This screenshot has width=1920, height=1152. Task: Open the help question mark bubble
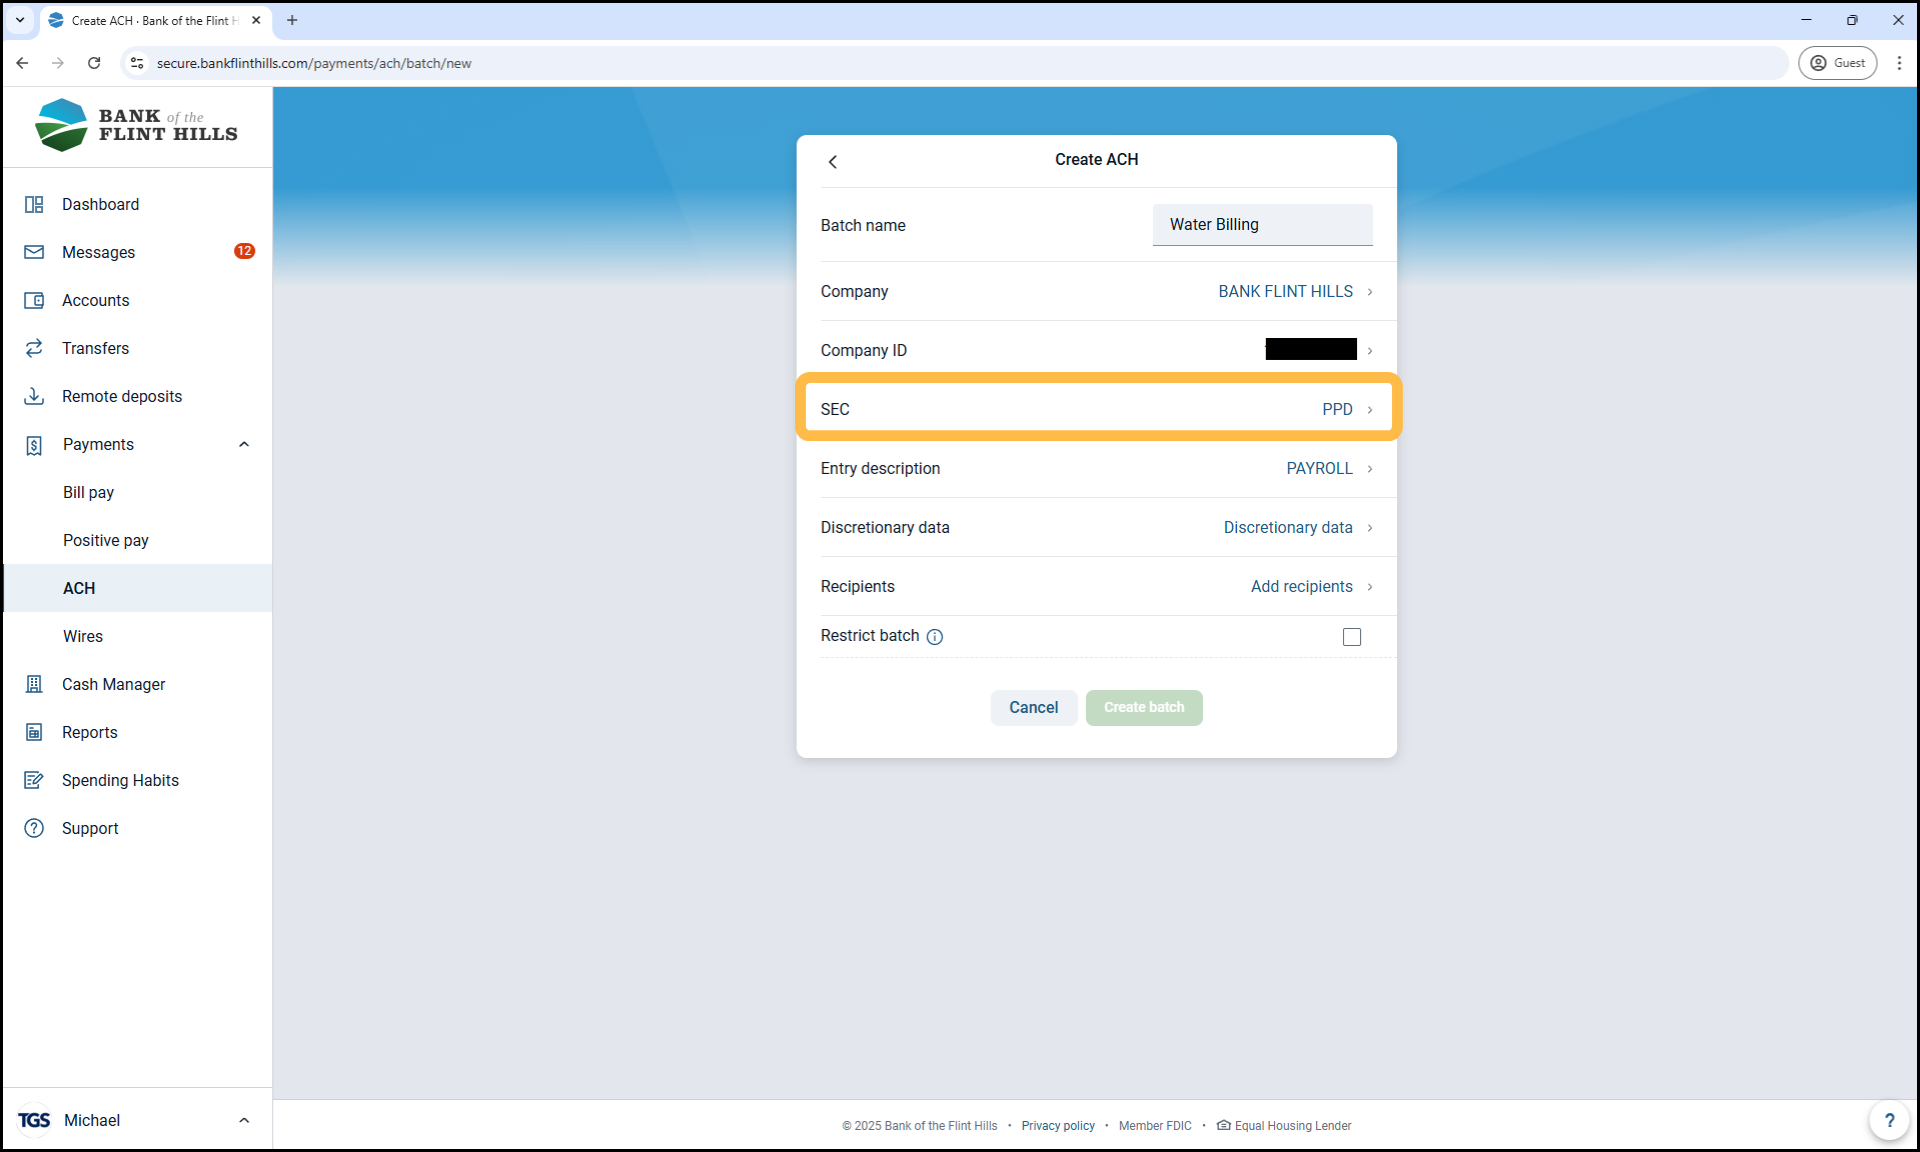pos(1889,1120)
